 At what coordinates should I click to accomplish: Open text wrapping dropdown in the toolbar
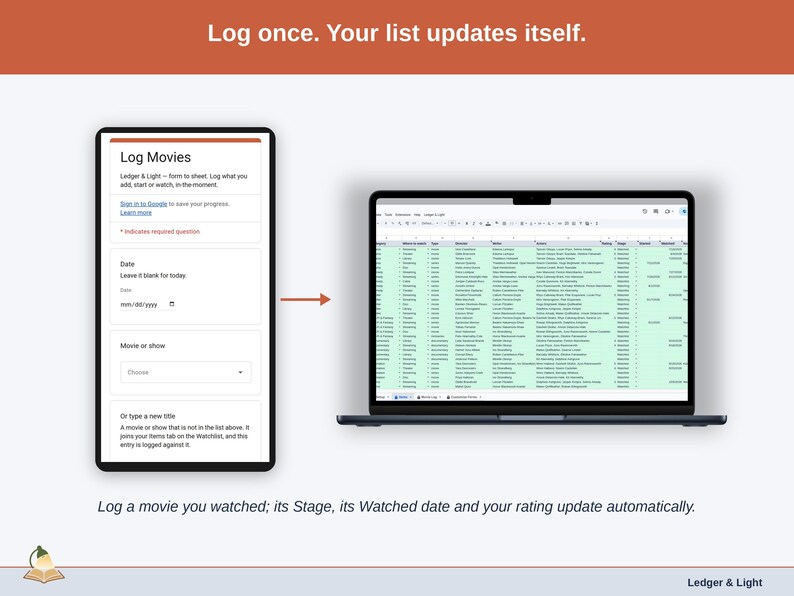point(541,223)
